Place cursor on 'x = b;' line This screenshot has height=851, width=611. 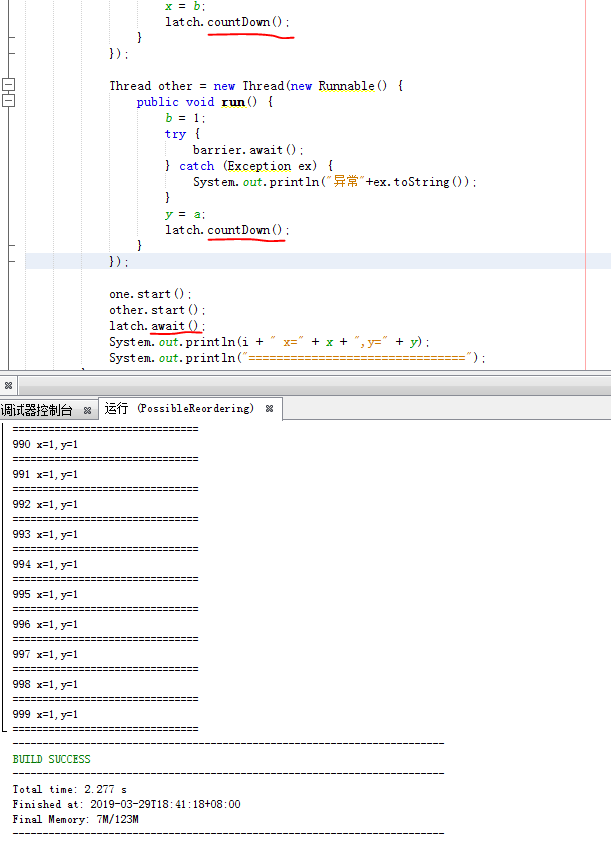pyautogui.click(x=185, y=6)
